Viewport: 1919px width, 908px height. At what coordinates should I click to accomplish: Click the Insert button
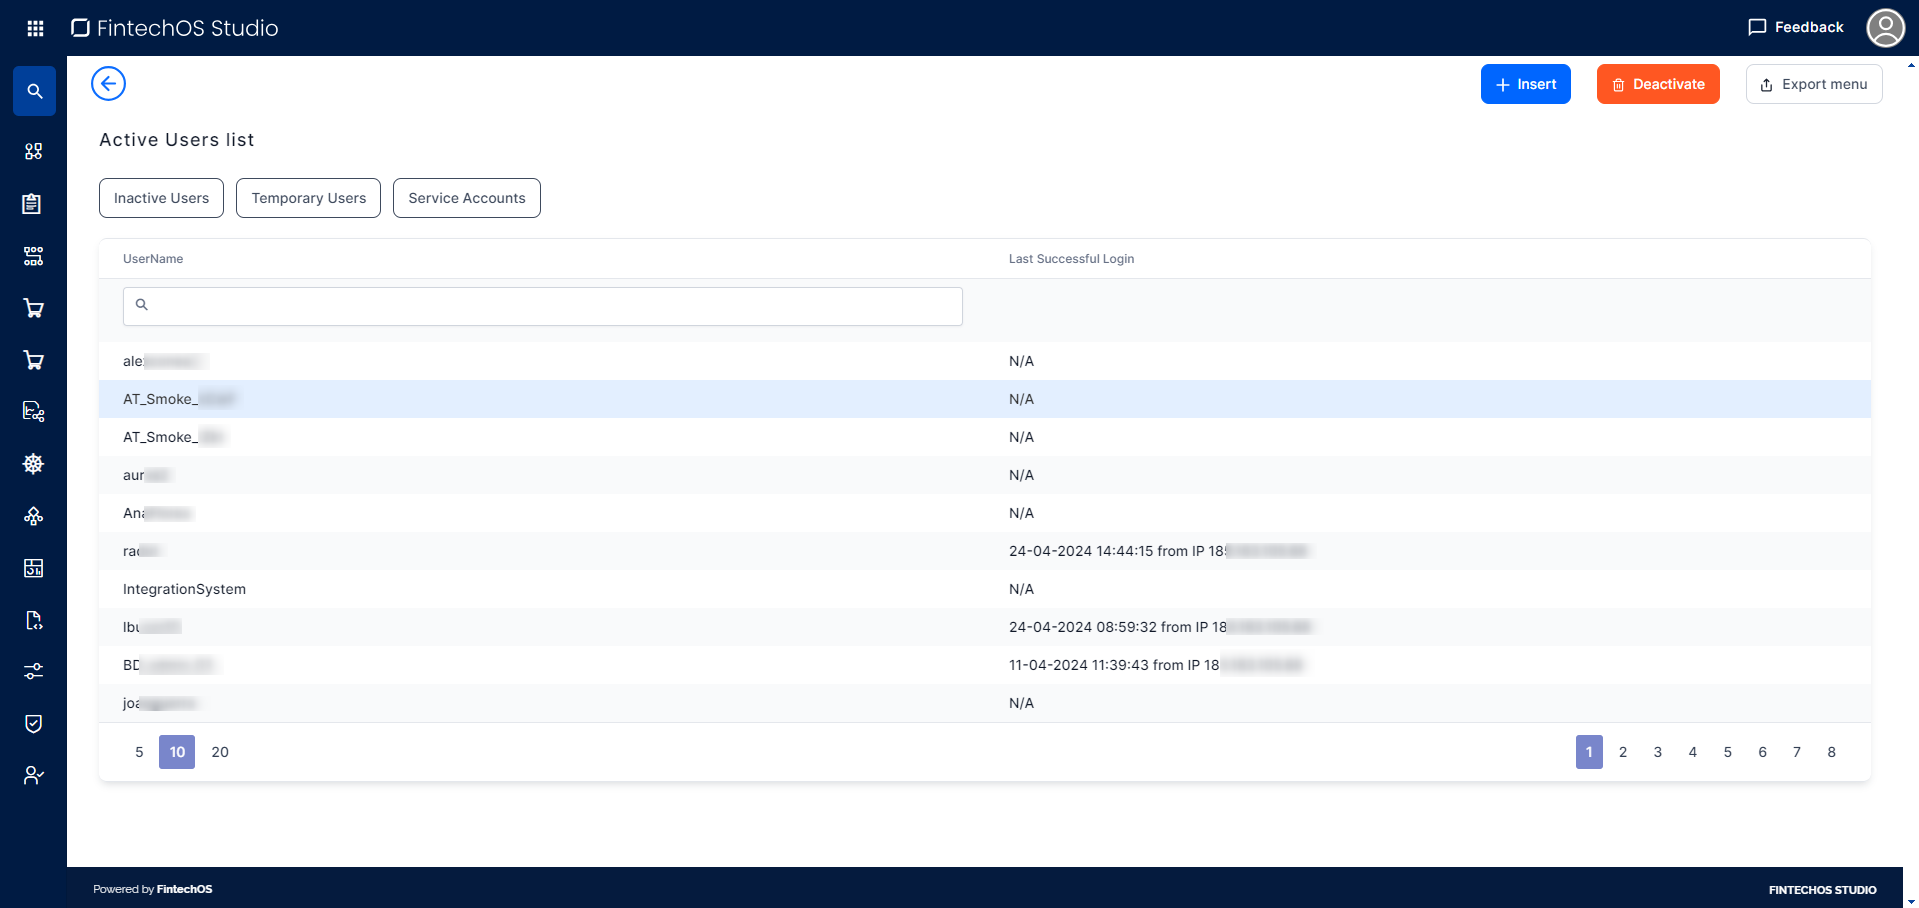(x=1525, y=84)
